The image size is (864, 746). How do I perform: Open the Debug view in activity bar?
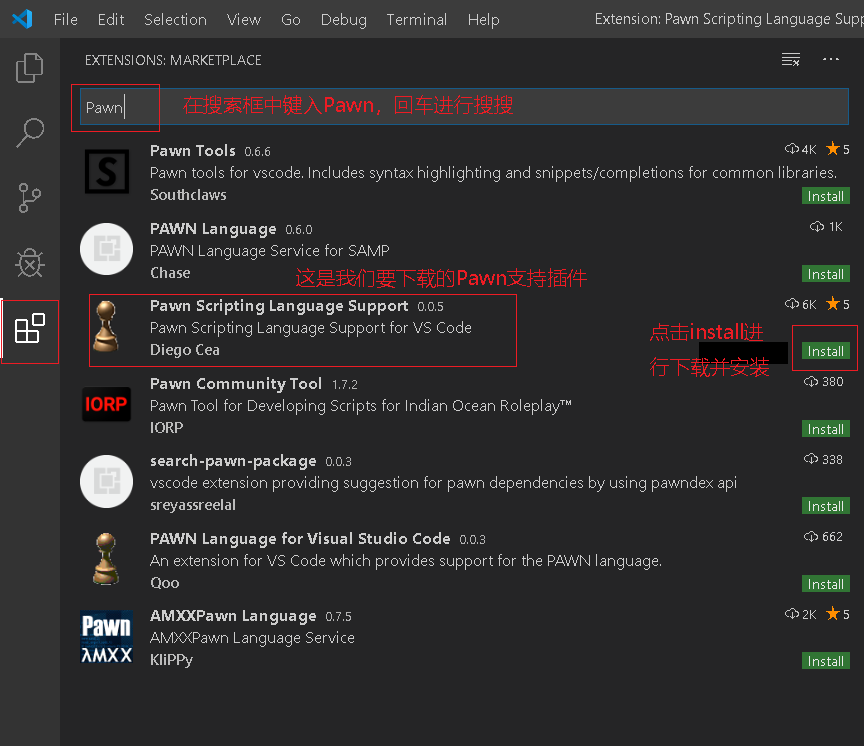tap(30, 263)
